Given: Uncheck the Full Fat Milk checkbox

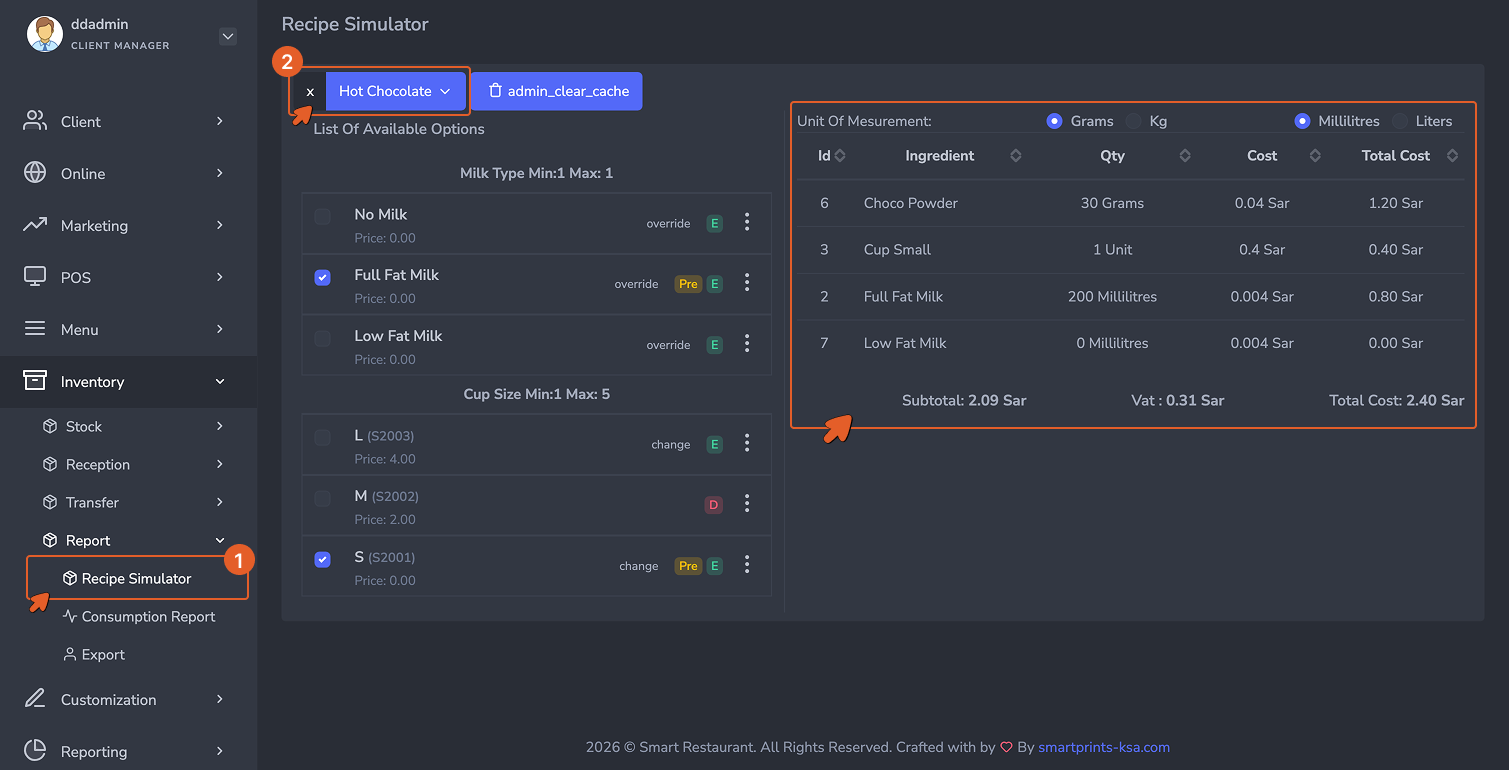Looking at the screenshot, I should pyautogui.click(x=322, y=277).
